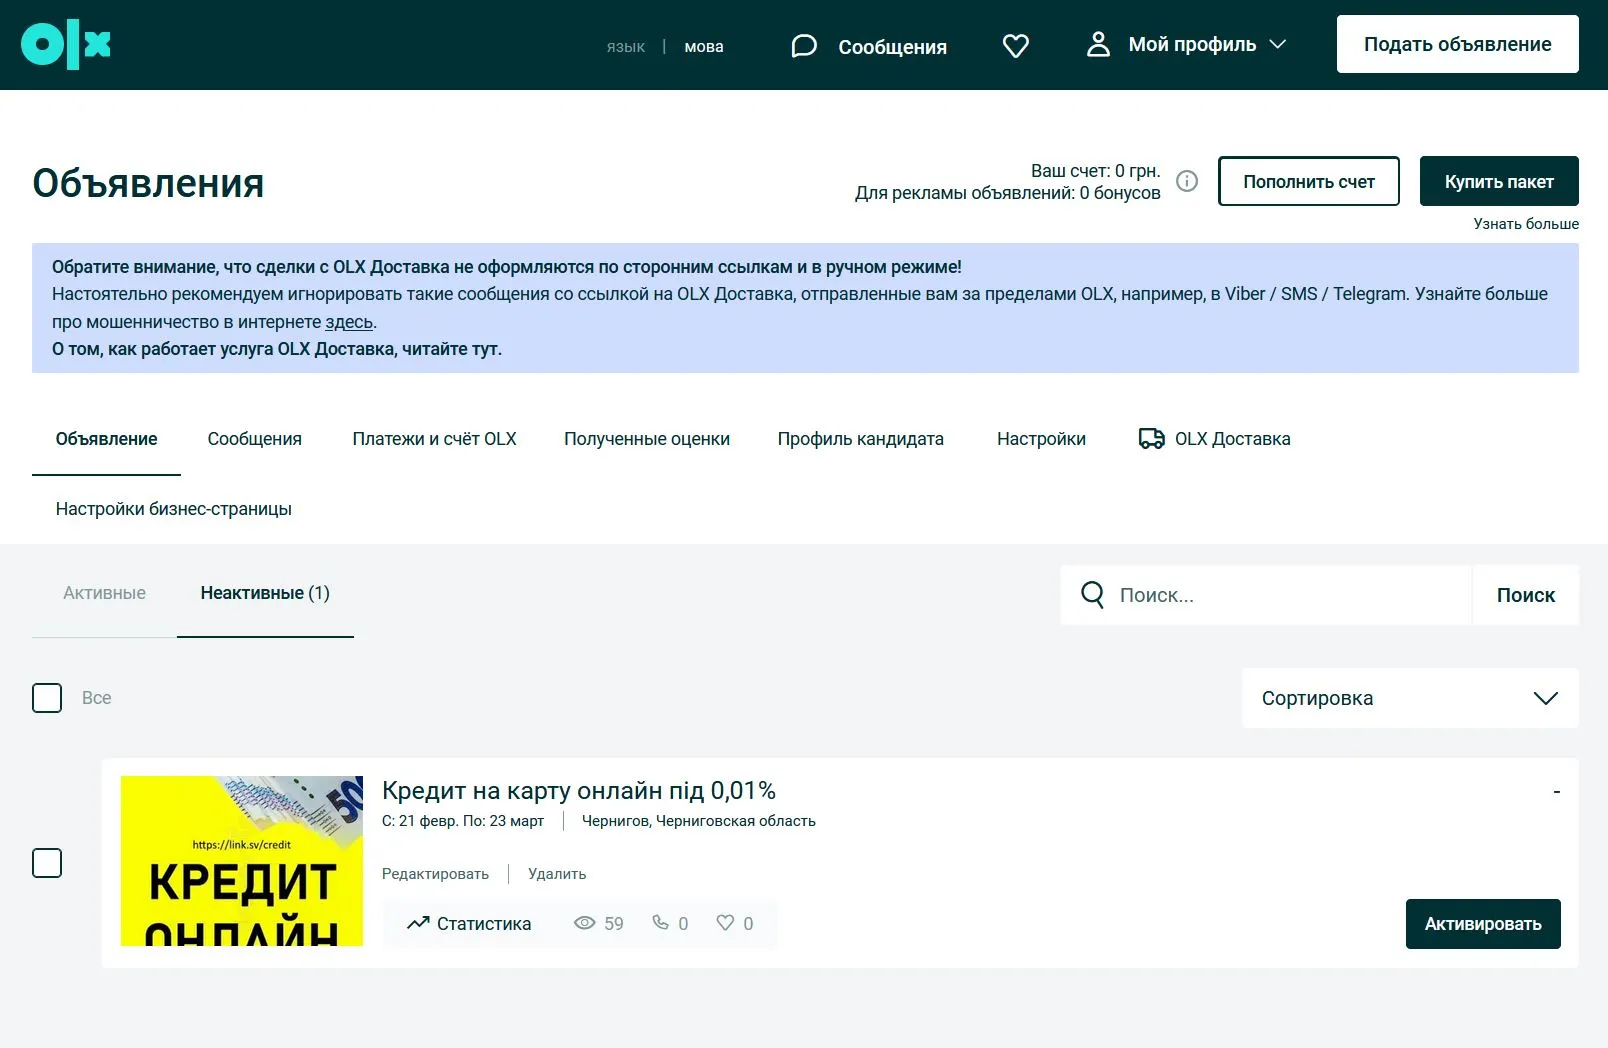This screenshot has width=1608, height=1048.
Task: Open the 'Сообщения' account tab
Action: (x=254, y=439)
